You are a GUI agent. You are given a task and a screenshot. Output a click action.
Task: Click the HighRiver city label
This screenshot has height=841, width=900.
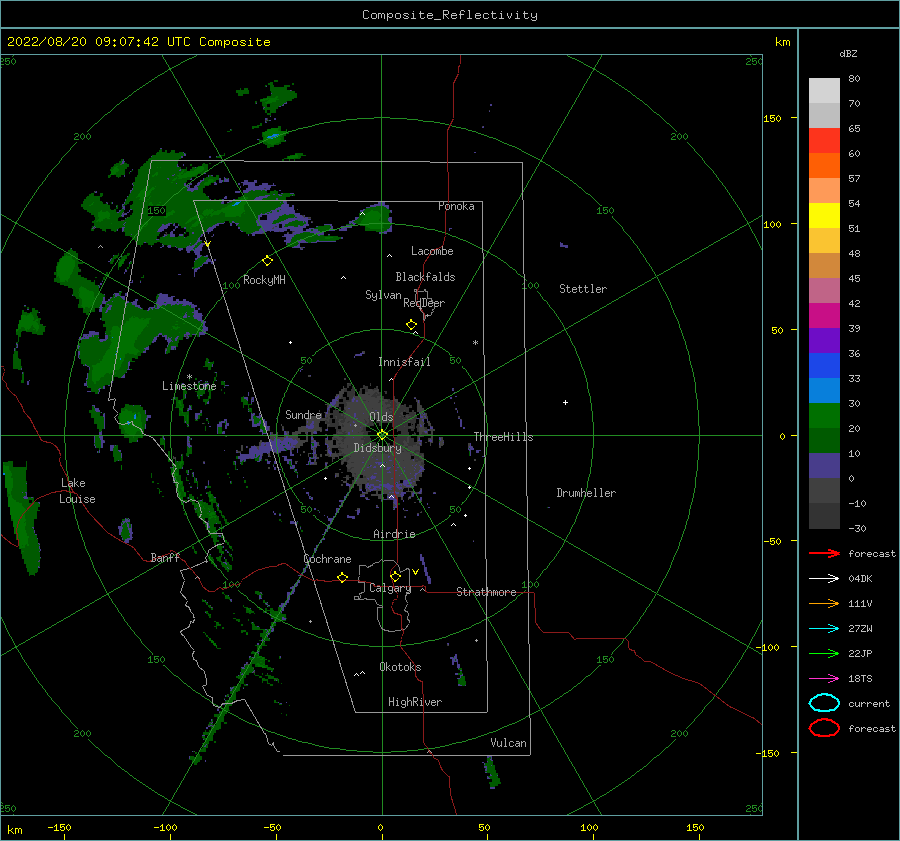(x=415, y=702)
